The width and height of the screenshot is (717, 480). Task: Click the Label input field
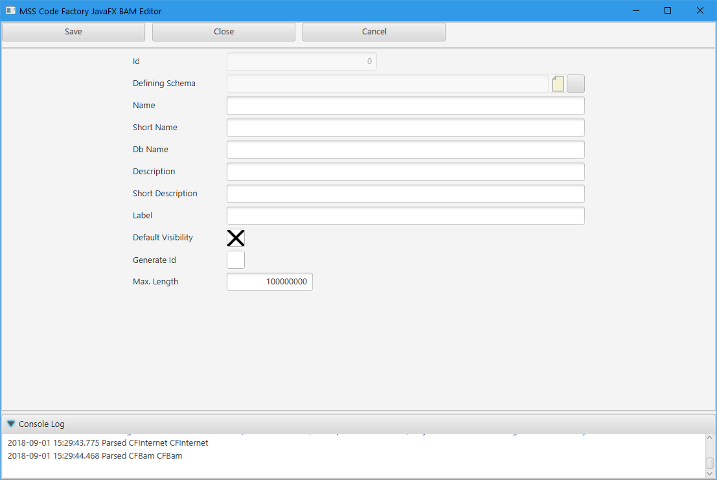click(405, 216)
